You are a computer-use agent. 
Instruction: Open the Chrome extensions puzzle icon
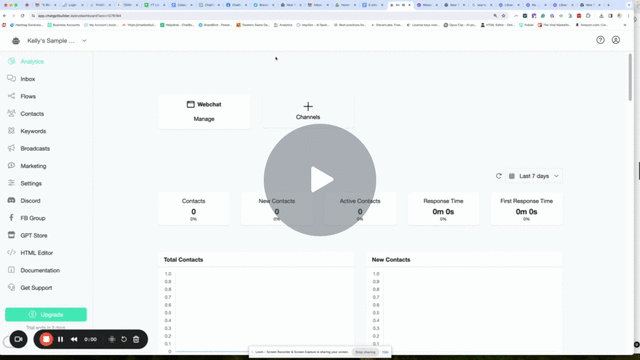(588, 16)
